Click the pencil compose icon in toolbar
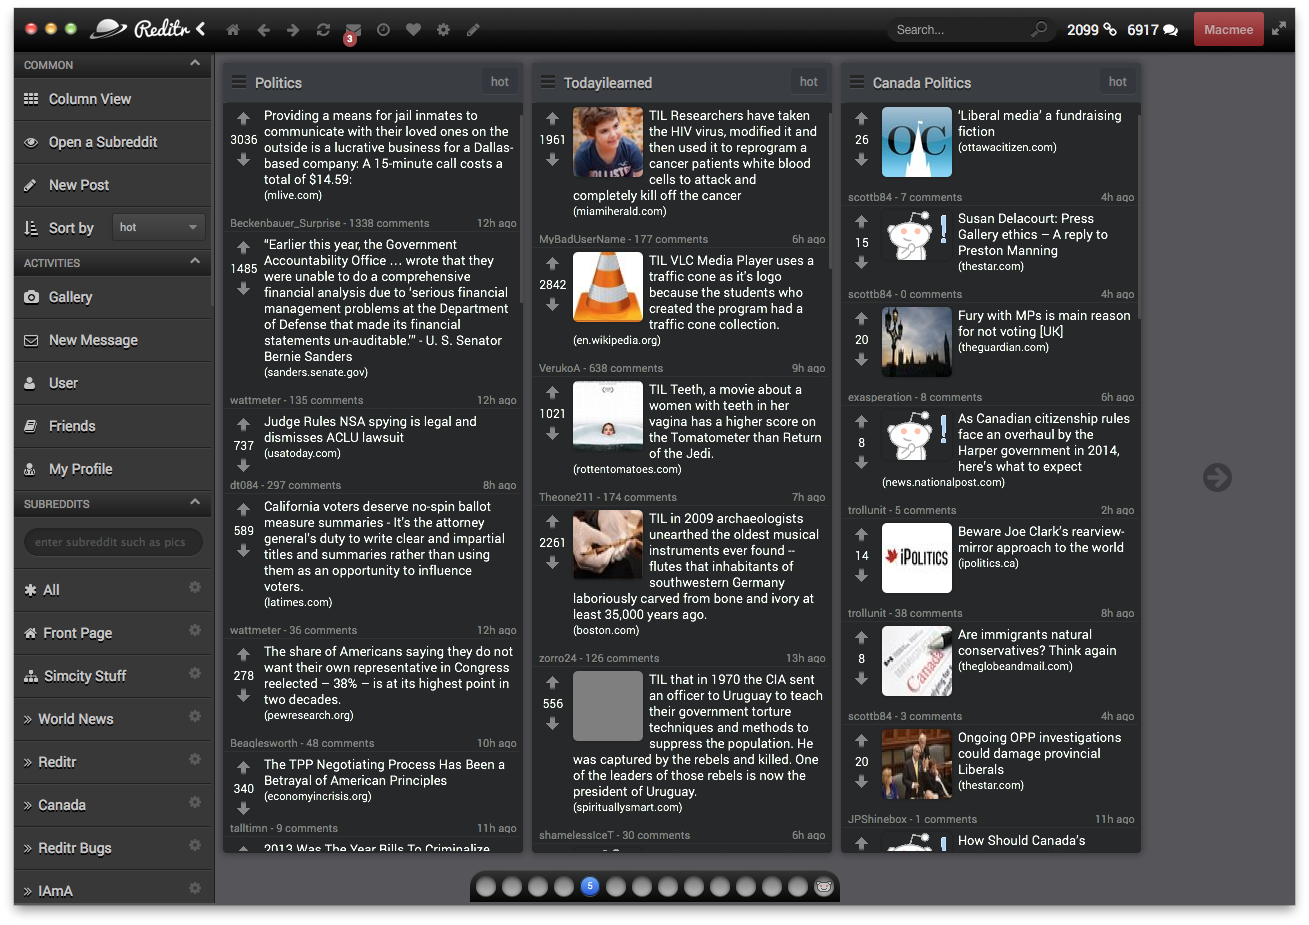The height and width of the screenshot is (925, 1309). (x=473, y=30)
